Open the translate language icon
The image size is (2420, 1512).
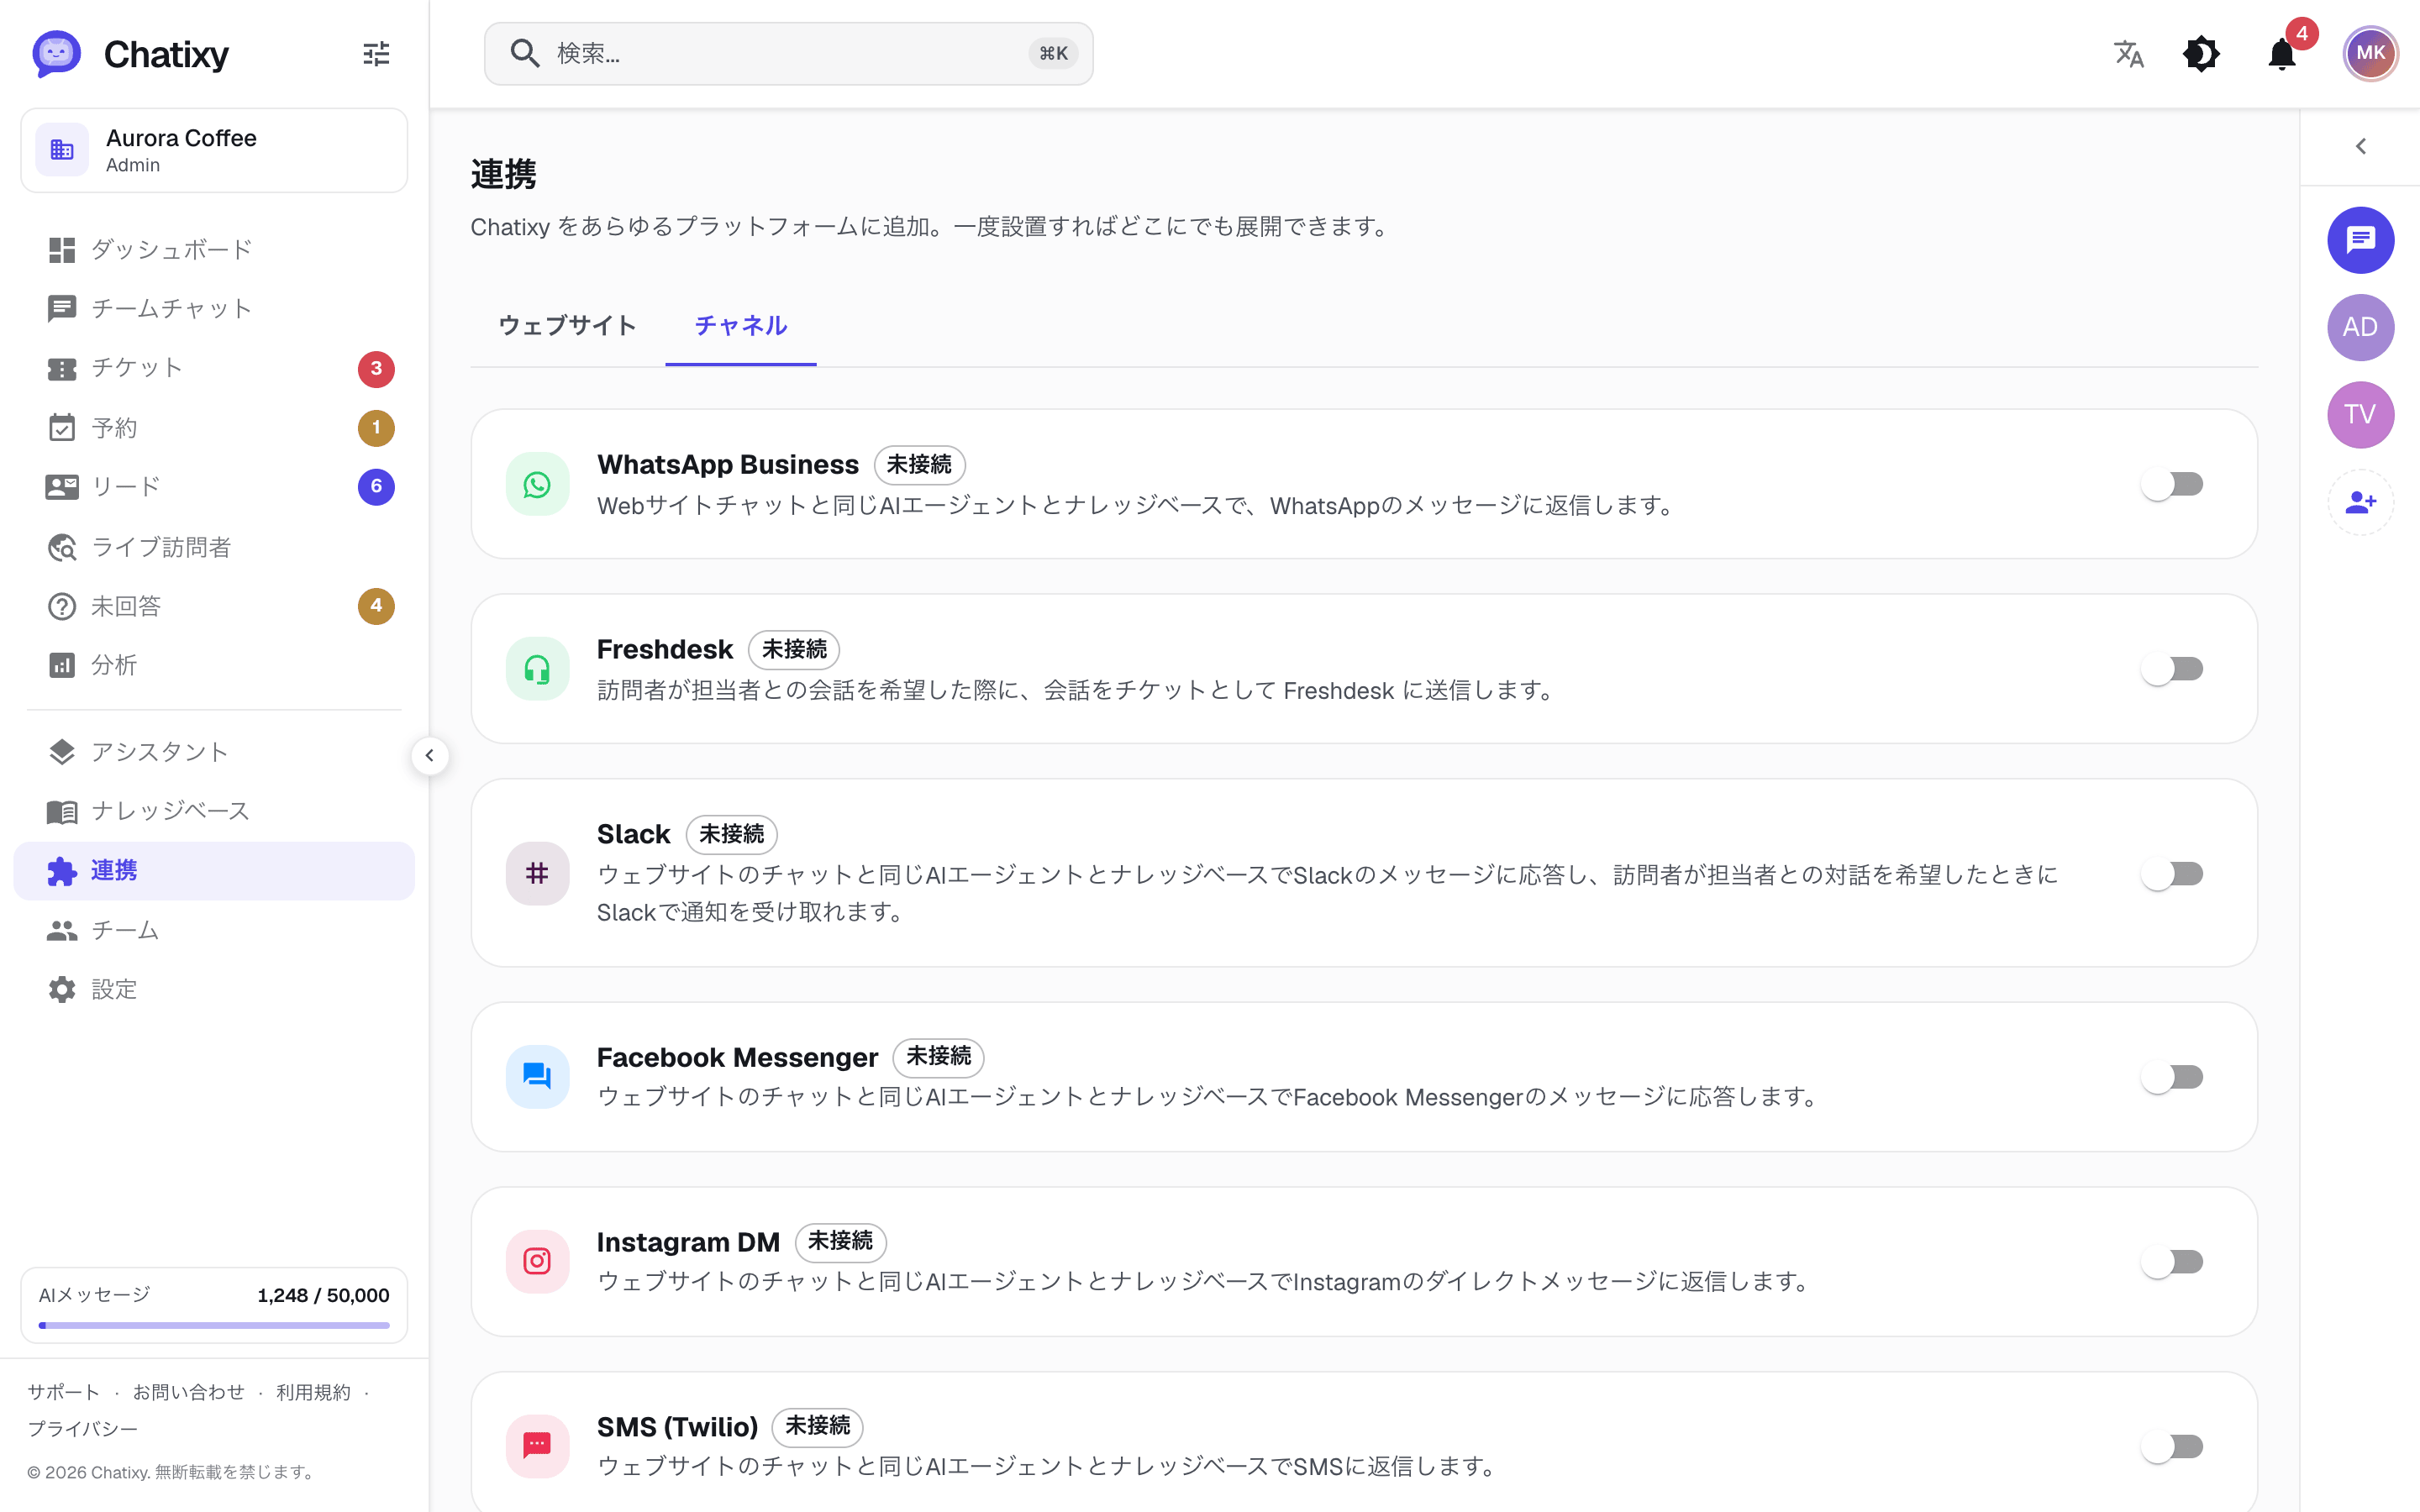coord(2129,54)
